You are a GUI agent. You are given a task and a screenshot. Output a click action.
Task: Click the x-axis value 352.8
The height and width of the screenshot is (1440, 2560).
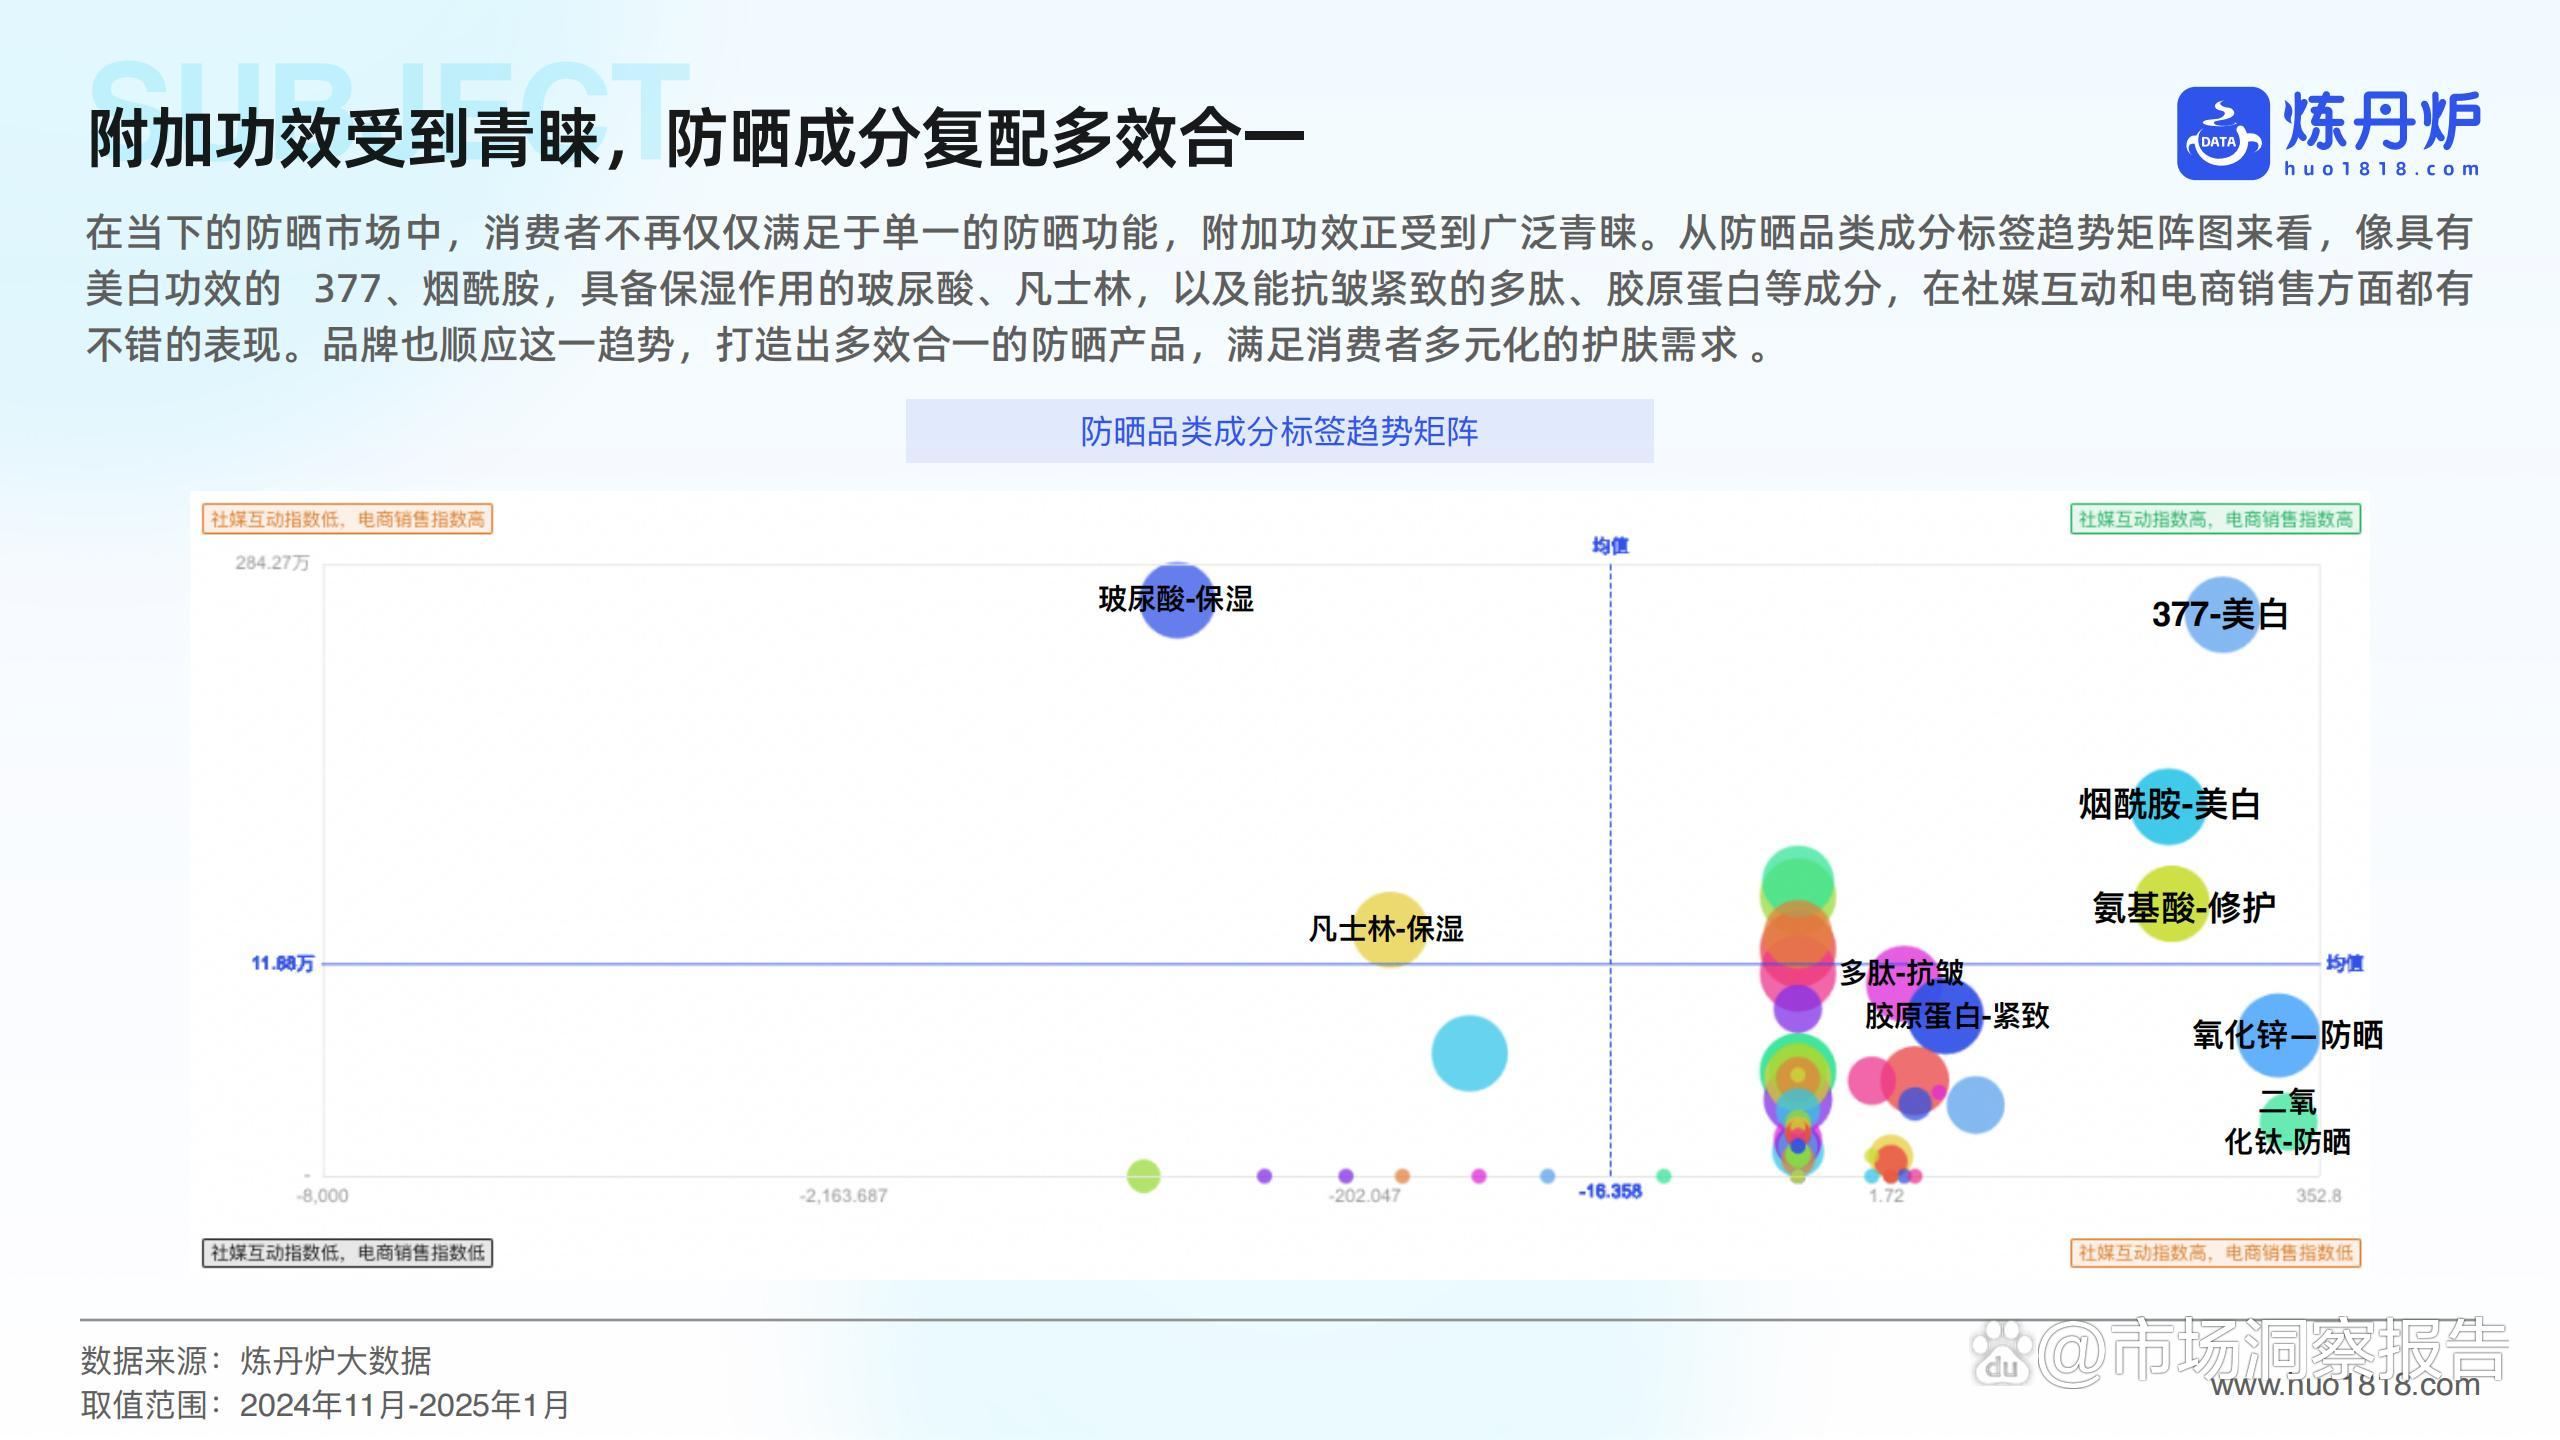pos(2318,1196)
